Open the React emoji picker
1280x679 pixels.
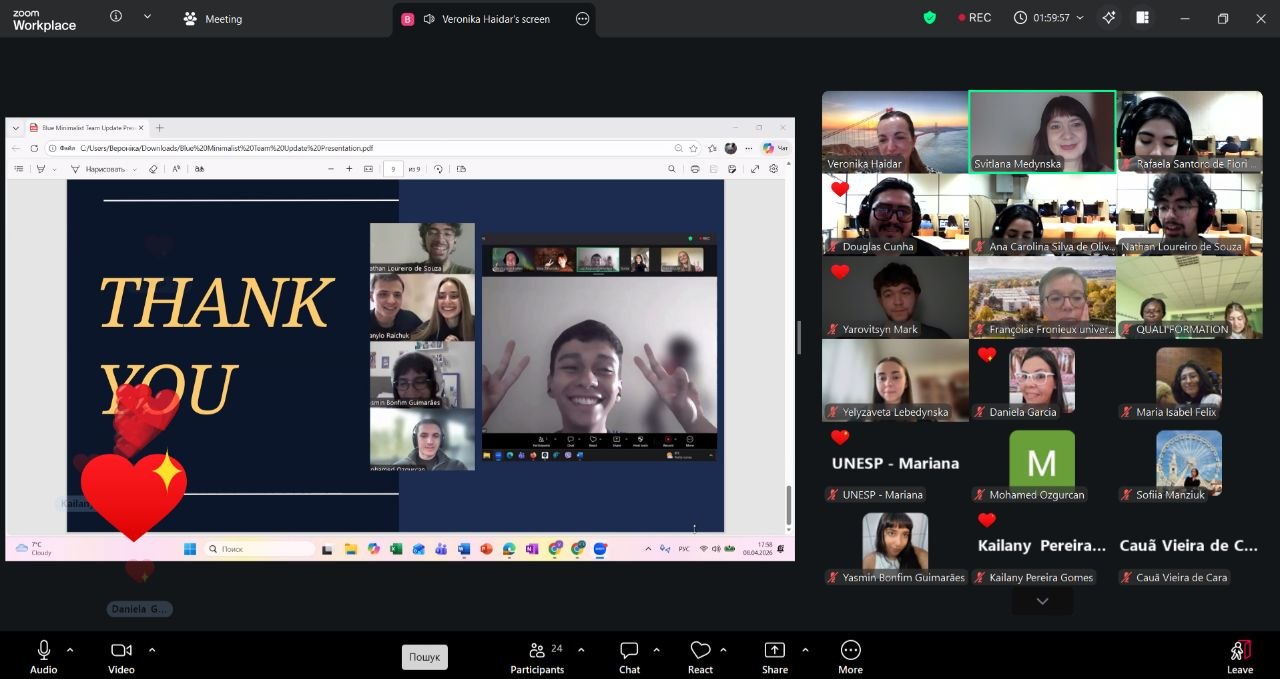pyautogui.click(x=700, y=657)
